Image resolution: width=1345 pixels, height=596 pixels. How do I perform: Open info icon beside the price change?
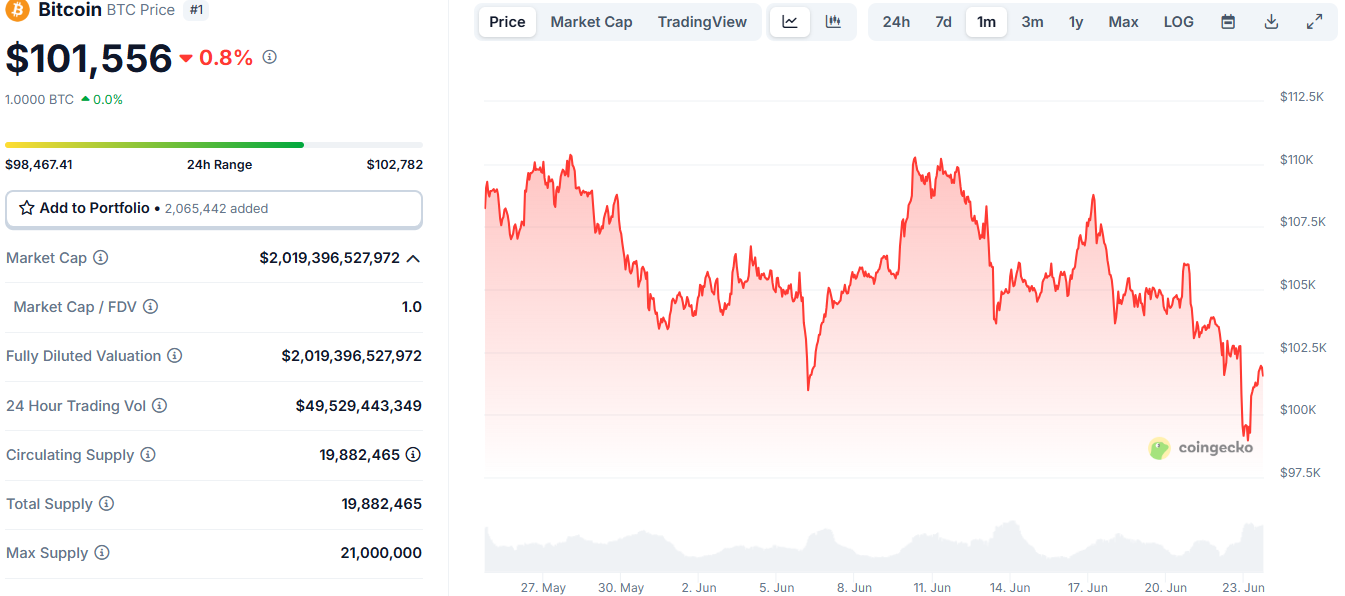(x=269, y=57)
